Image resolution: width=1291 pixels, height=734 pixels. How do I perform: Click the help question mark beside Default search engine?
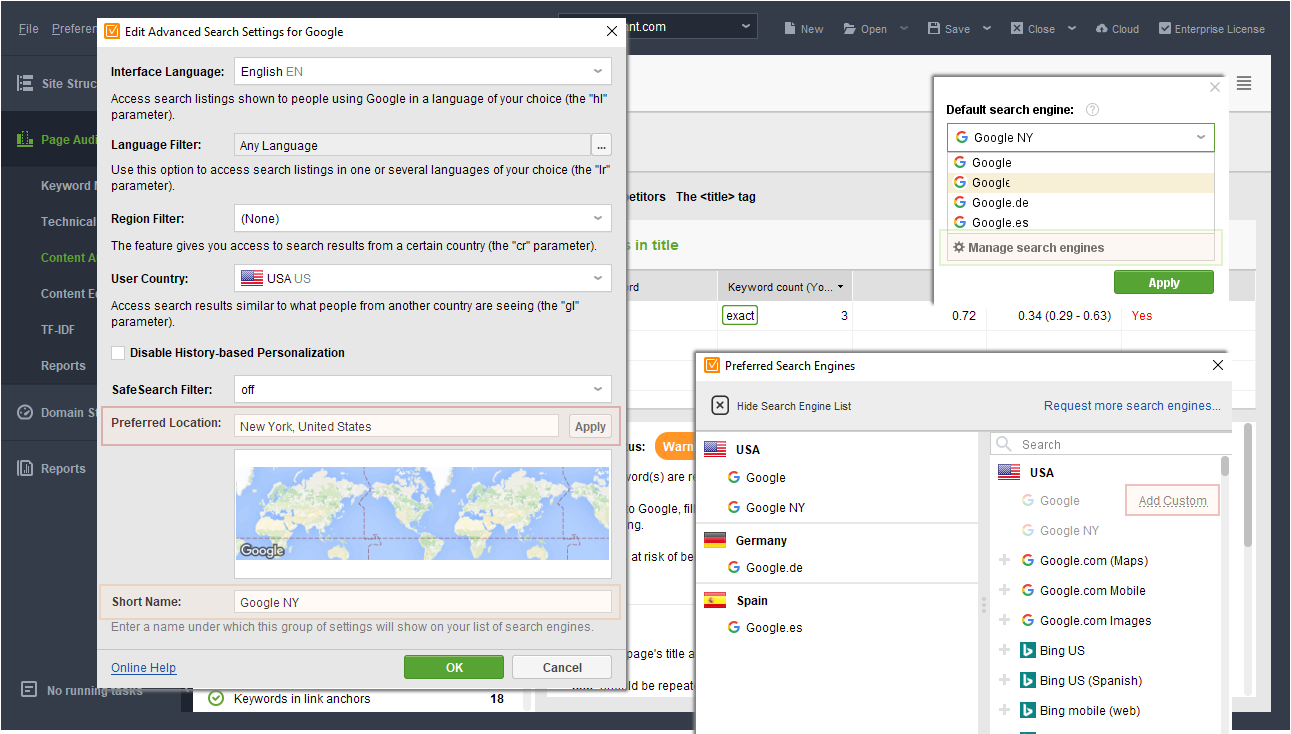click(x=1092, y=110)
